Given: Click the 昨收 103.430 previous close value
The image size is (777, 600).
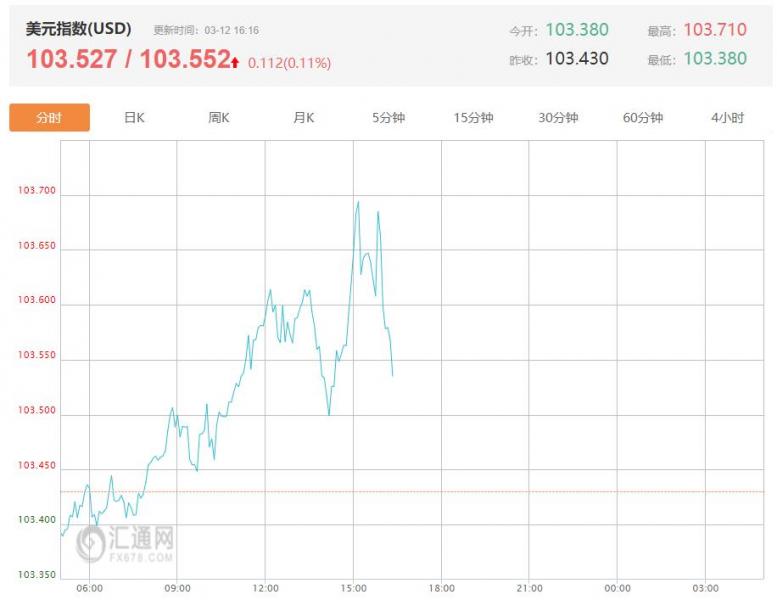Looking at the screenshot, I should [576, 59].
